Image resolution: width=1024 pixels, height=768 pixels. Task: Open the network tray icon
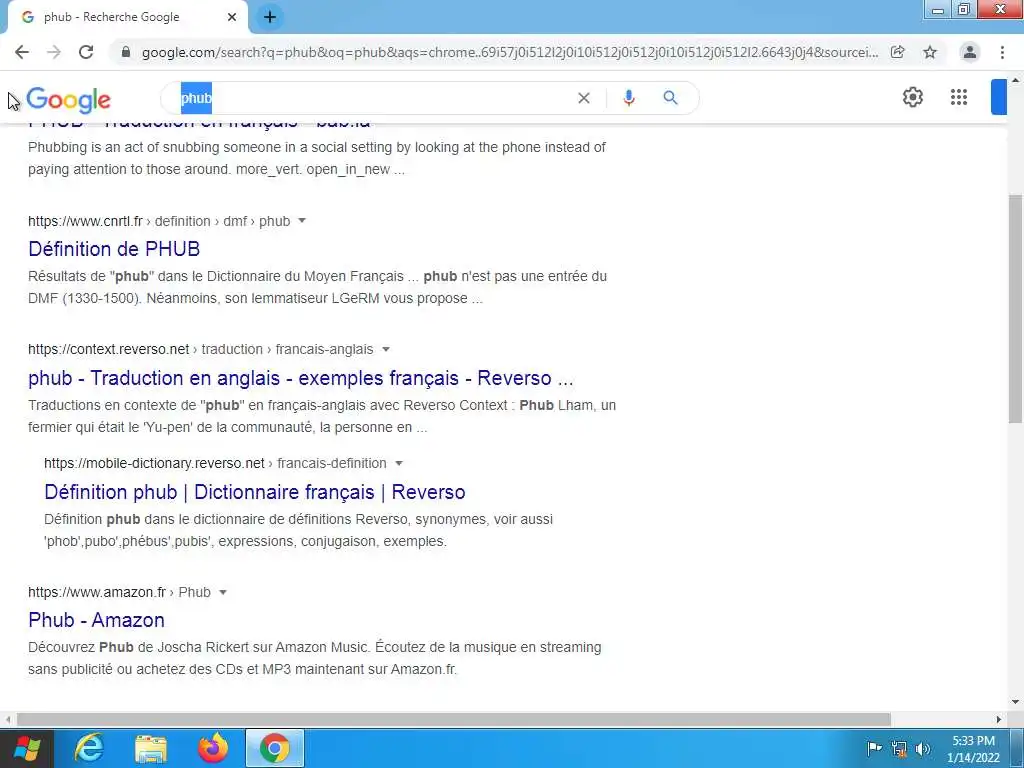pyautogui.click(x=899, y=748)
